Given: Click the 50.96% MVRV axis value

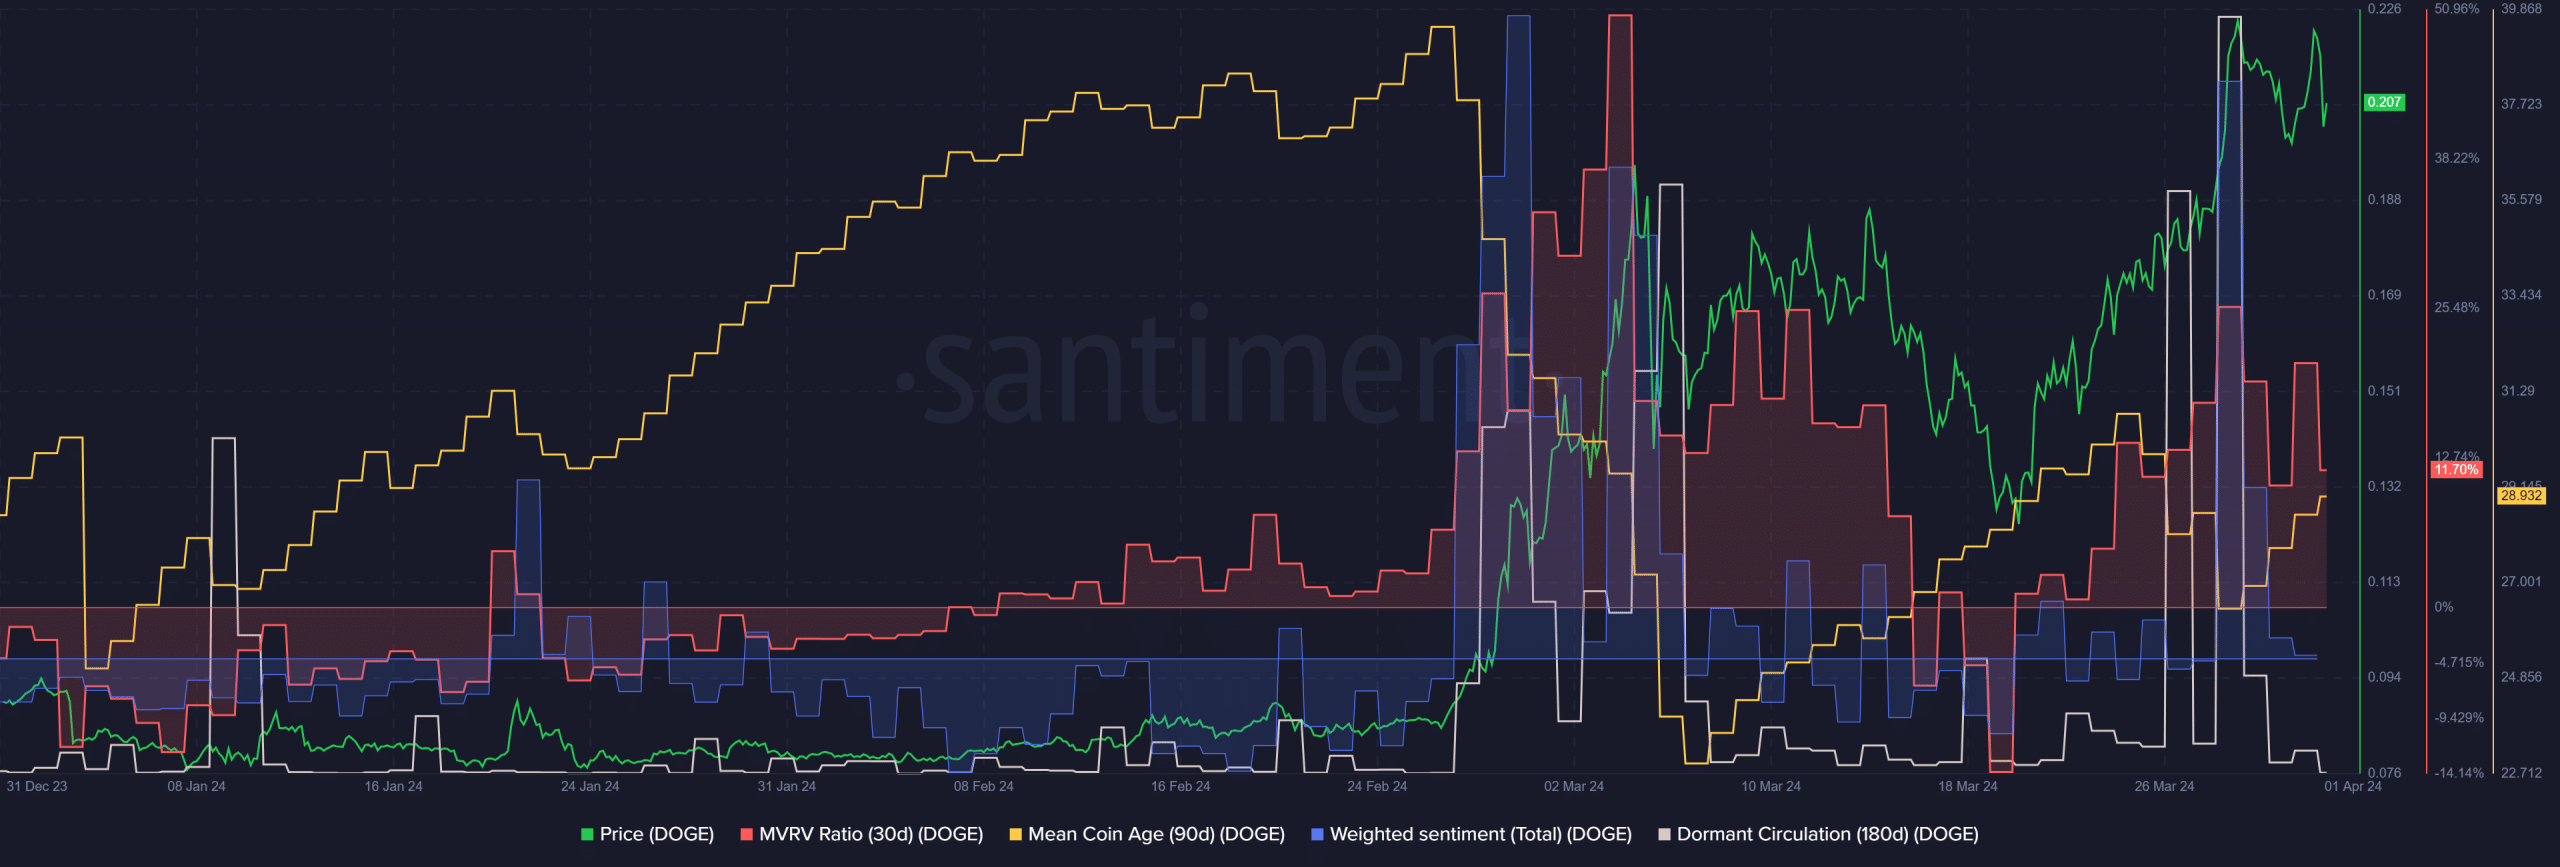Looking at the screenshot, I should [x=2457, y=9].
